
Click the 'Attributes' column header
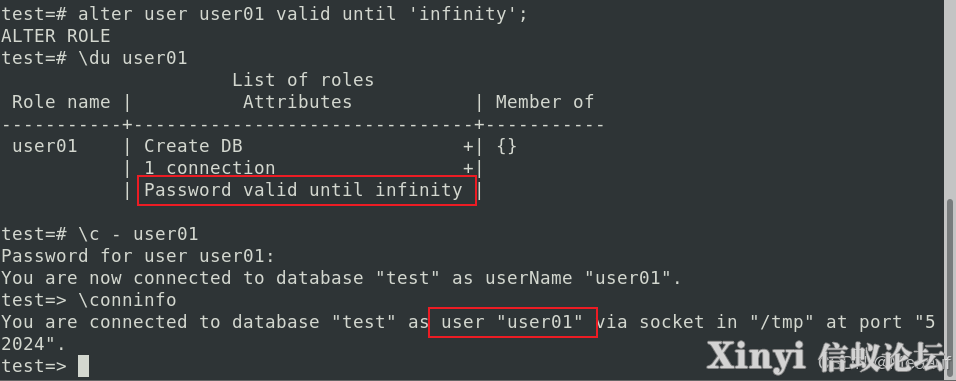point(298,102)
